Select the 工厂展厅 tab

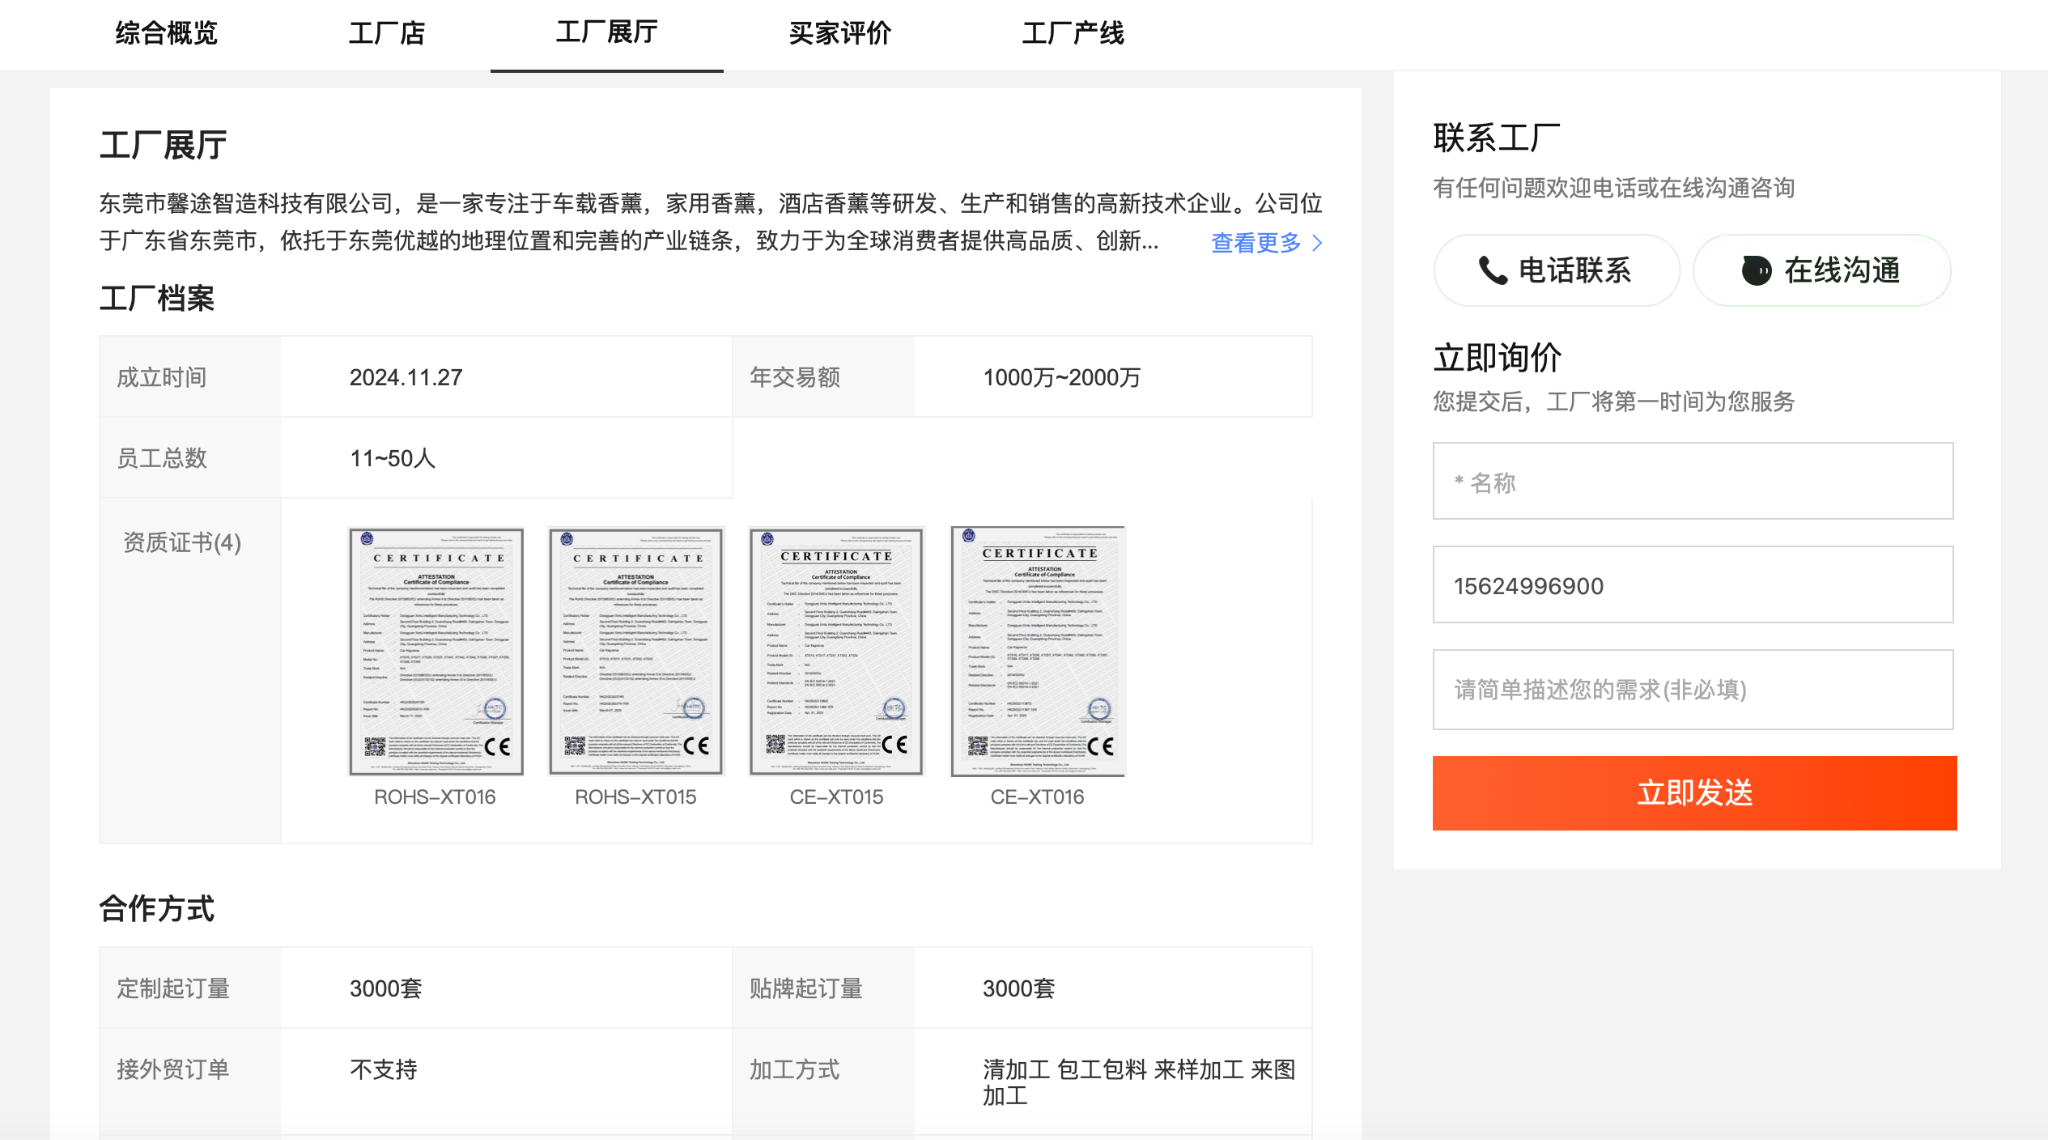click(607, 33)
